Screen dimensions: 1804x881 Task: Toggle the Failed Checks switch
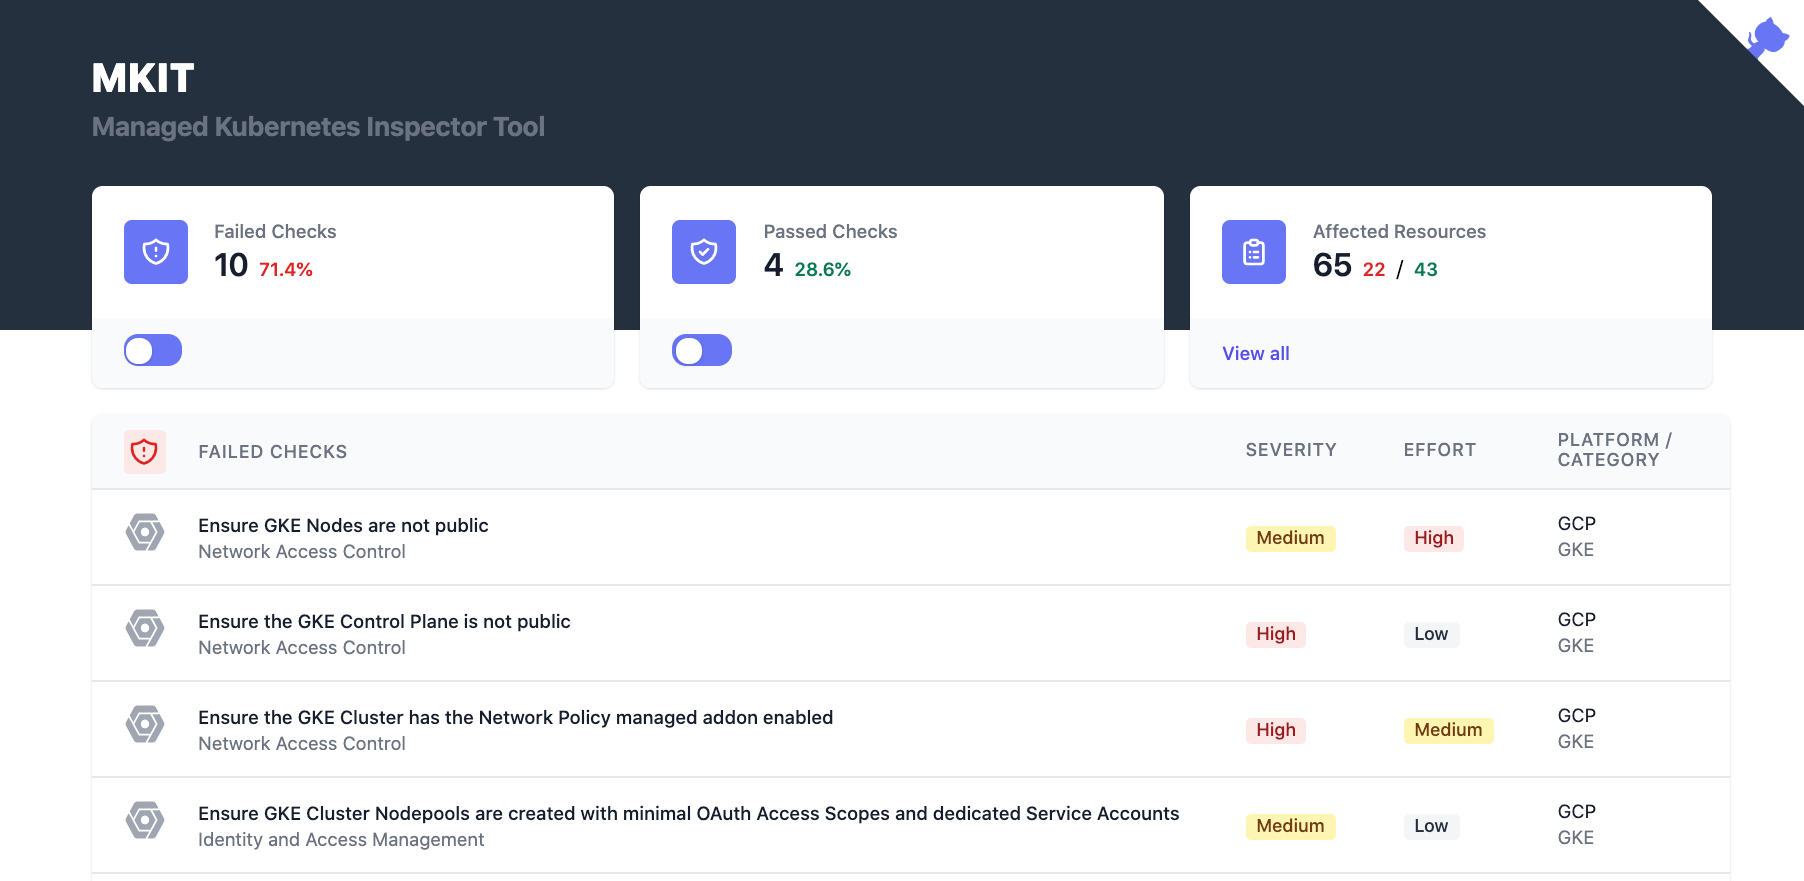tap(153, 350)
